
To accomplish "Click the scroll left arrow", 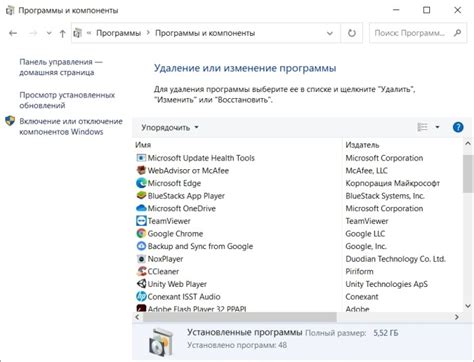I will click(137, 317).
